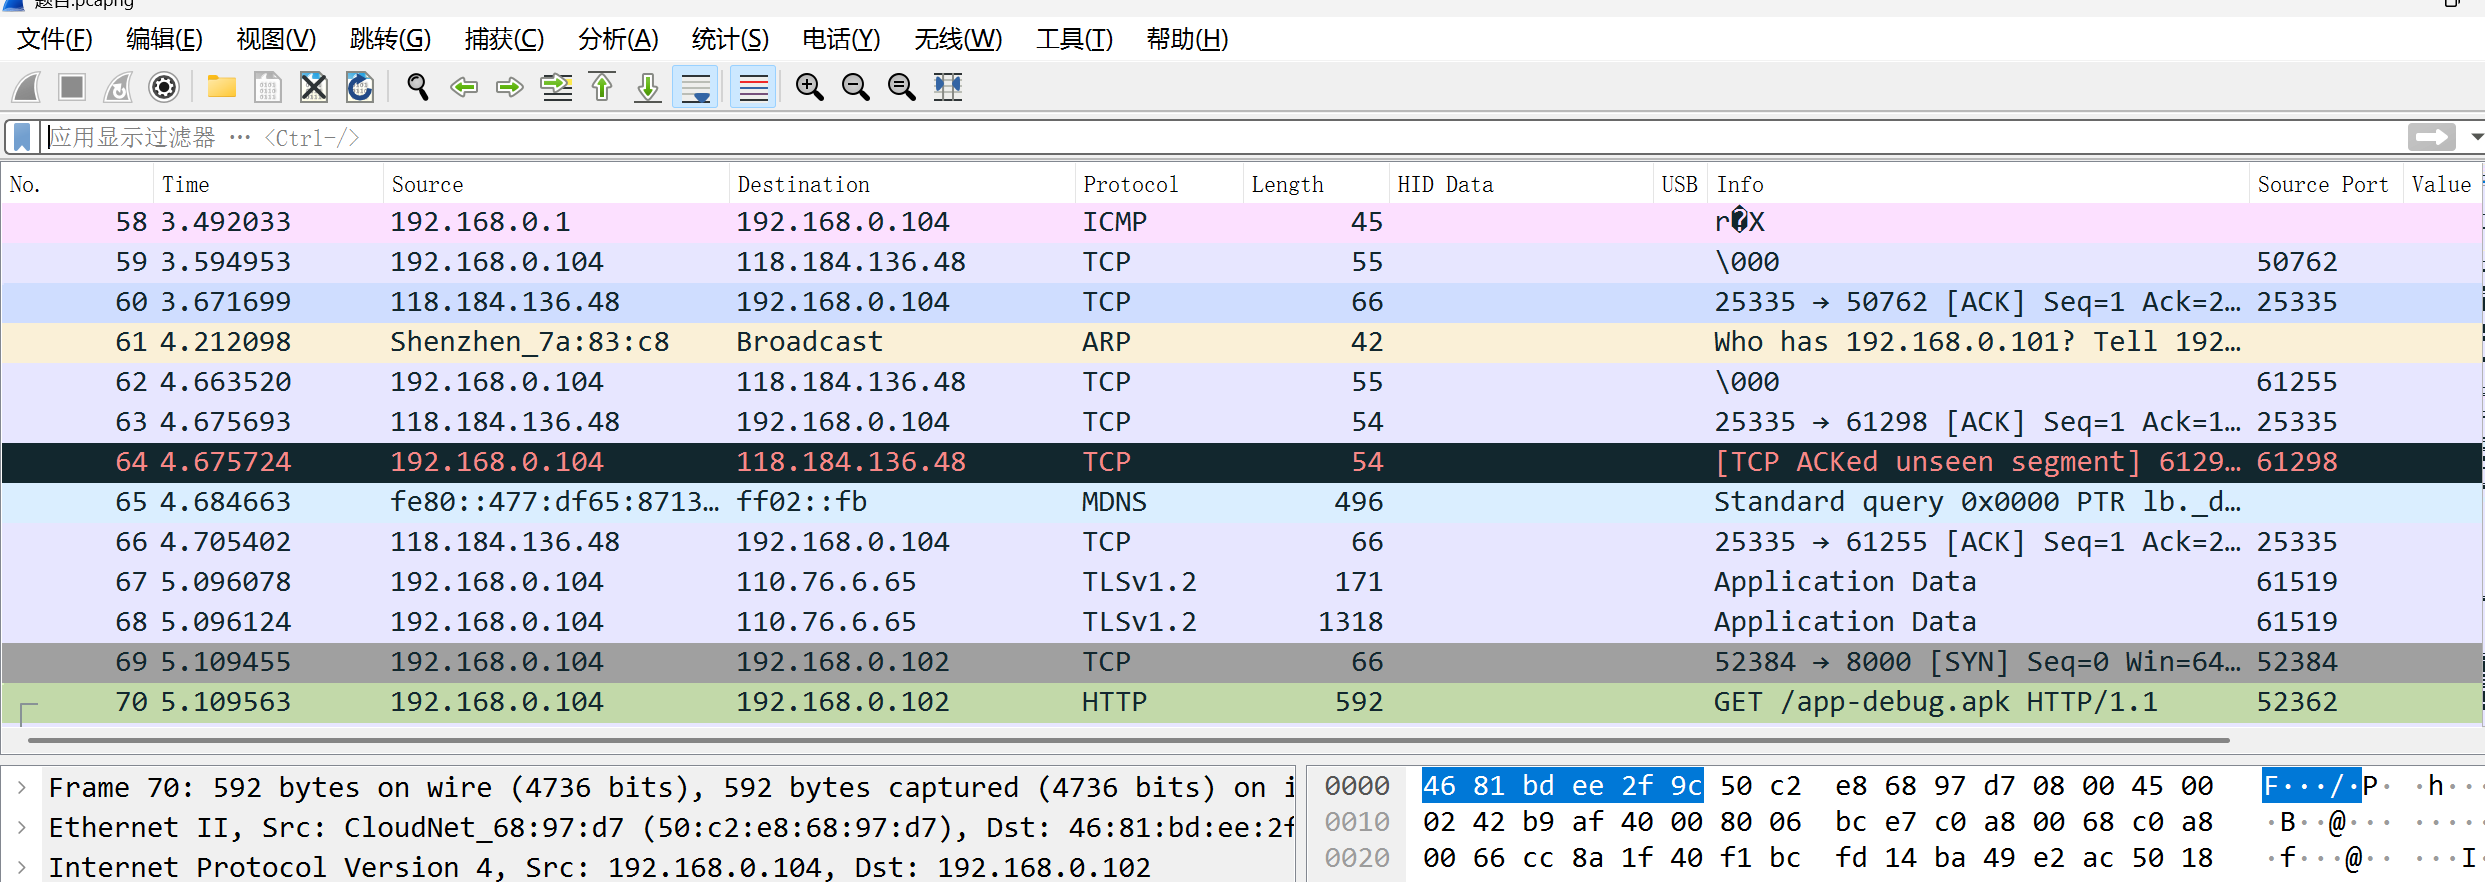Zoom in on packet list text
The width and height of the screenshot is (2485, 882).
(x=809, y=88)
